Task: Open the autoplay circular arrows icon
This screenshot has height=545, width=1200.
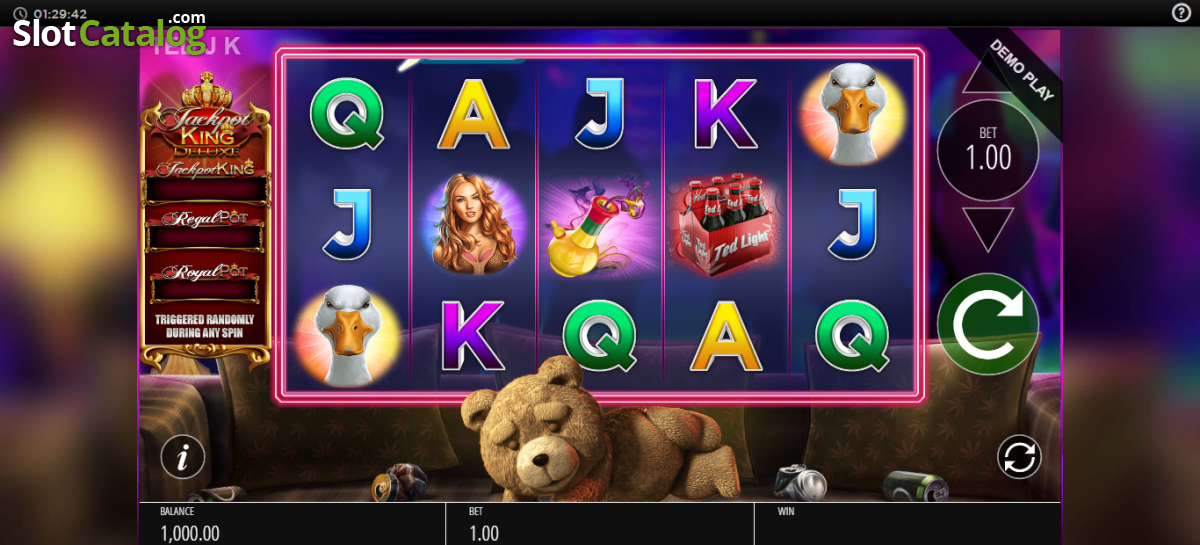Action: [x=1019, y=457]
